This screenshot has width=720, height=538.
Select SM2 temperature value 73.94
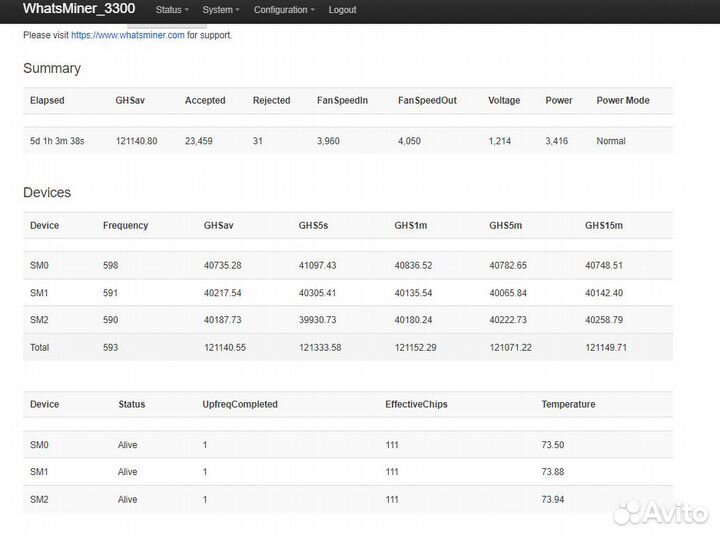pyautogui.click(x=553, y=499)
